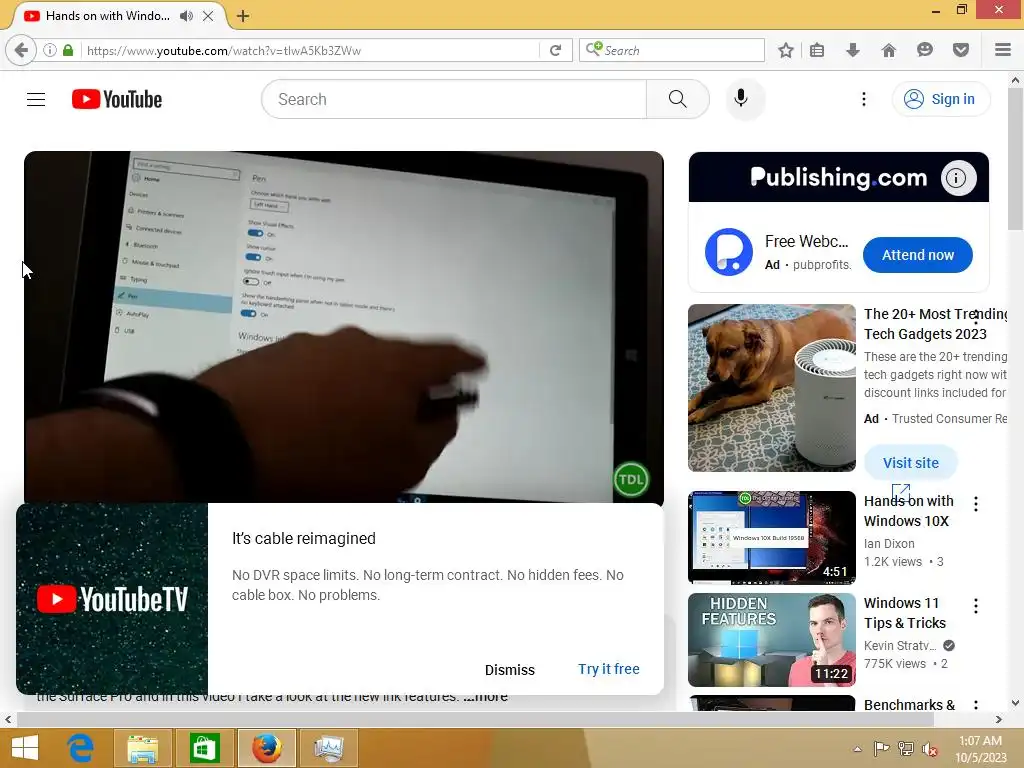Viewport: 1024px width, 768px height.
Task: Open Windows Store from taskbar
Action: pos(204,748)
